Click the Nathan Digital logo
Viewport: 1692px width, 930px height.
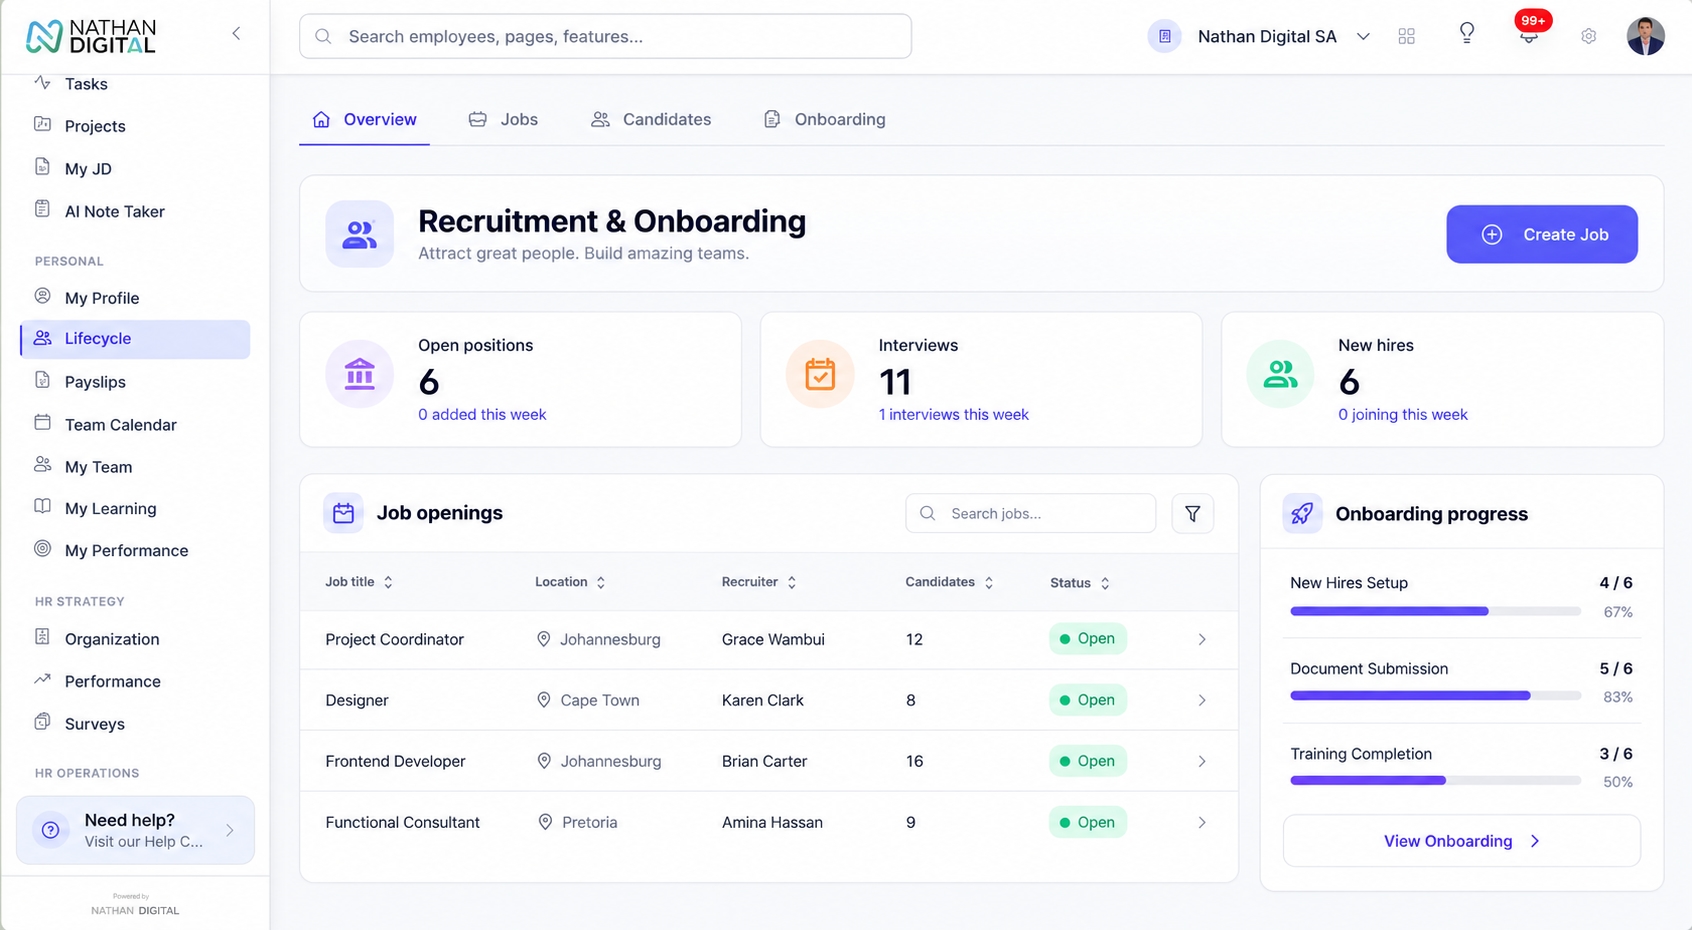pyautogui.click(x=90, y=36)
